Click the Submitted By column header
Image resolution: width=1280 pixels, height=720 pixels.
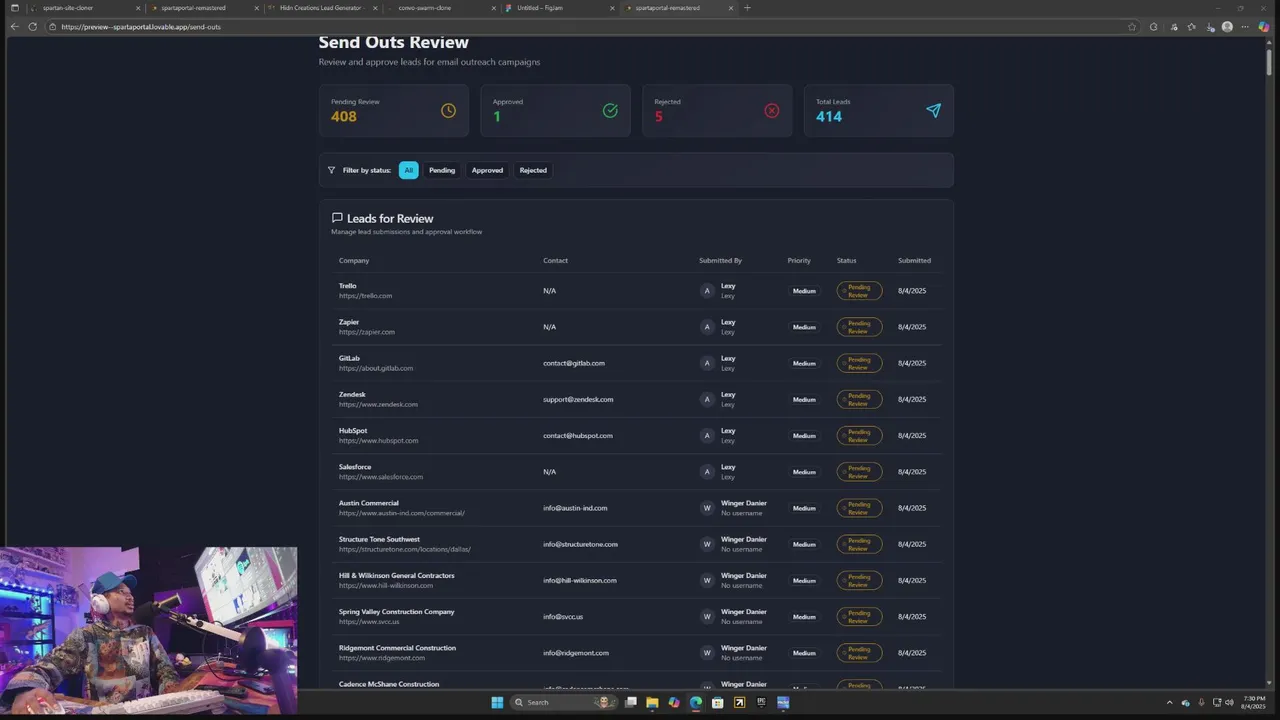[x=720, y=260]
